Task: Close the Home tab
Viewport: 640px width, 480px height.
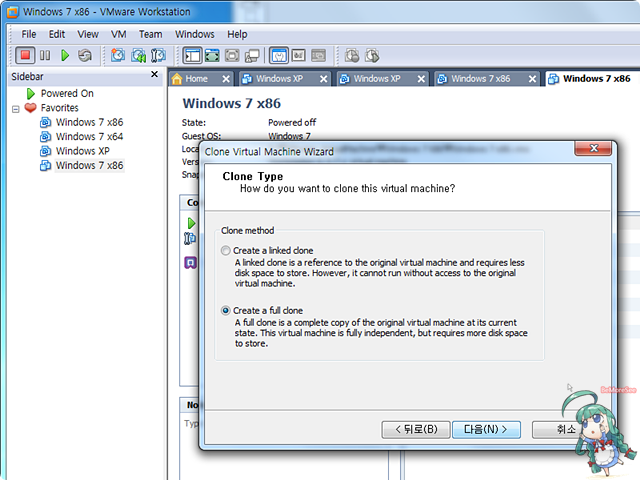Action: (x=226, y=79)
